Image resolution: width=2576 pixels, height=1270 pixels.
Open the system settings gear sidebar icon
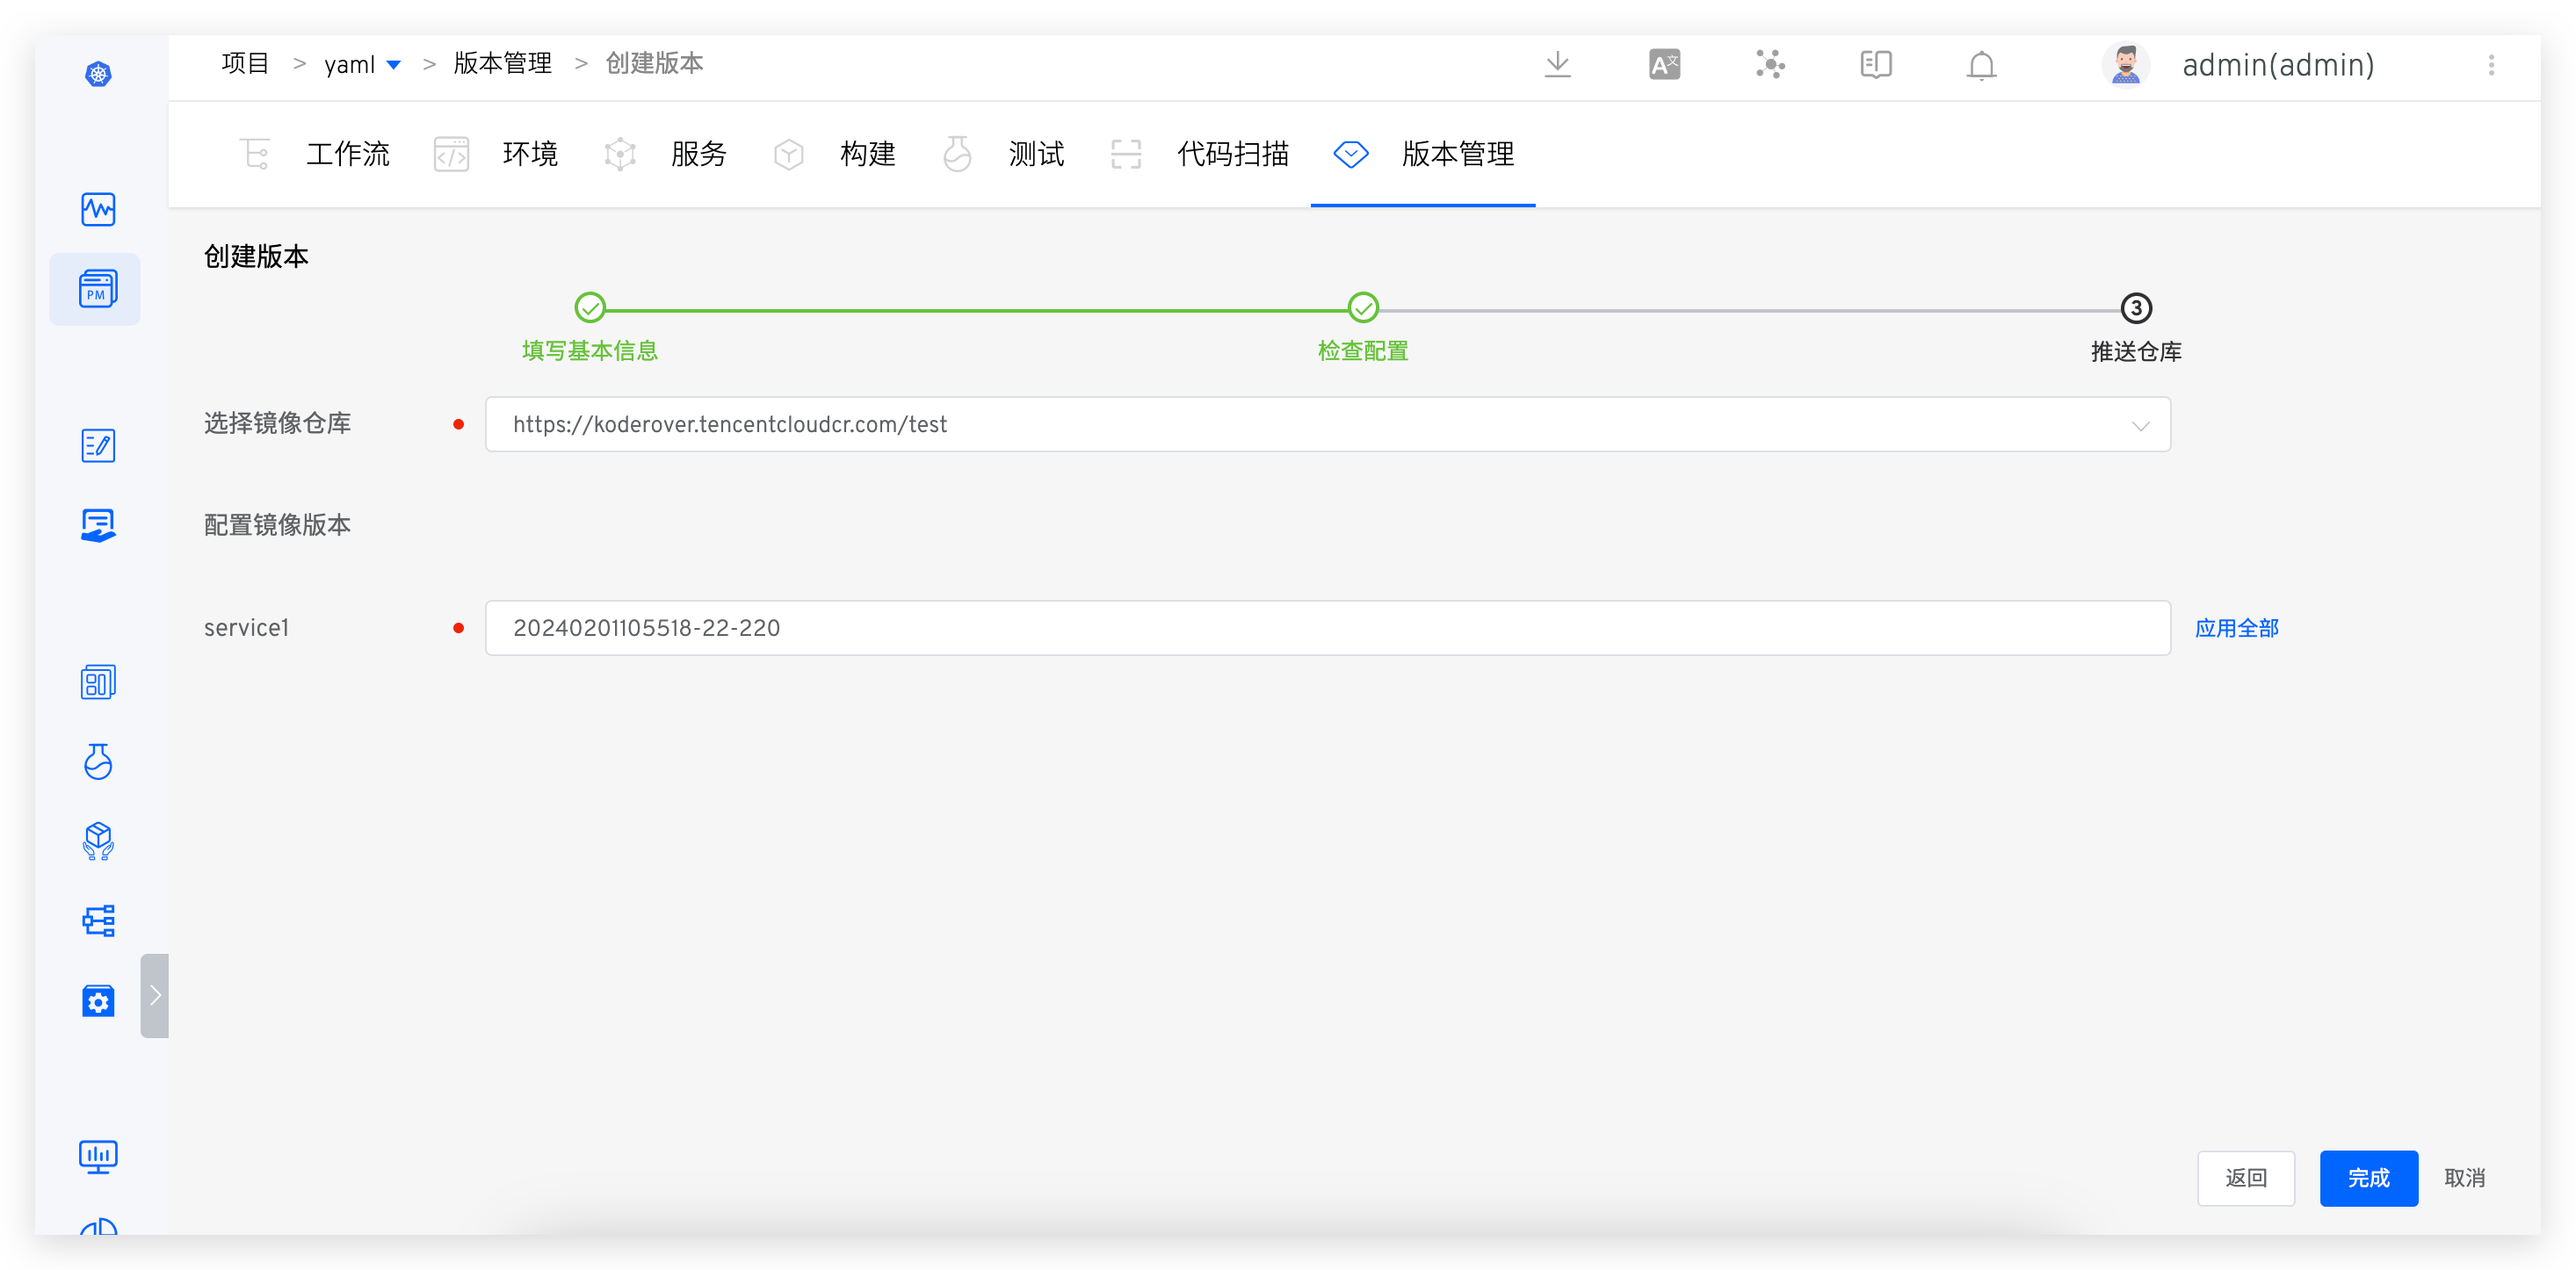[98, 1000]
